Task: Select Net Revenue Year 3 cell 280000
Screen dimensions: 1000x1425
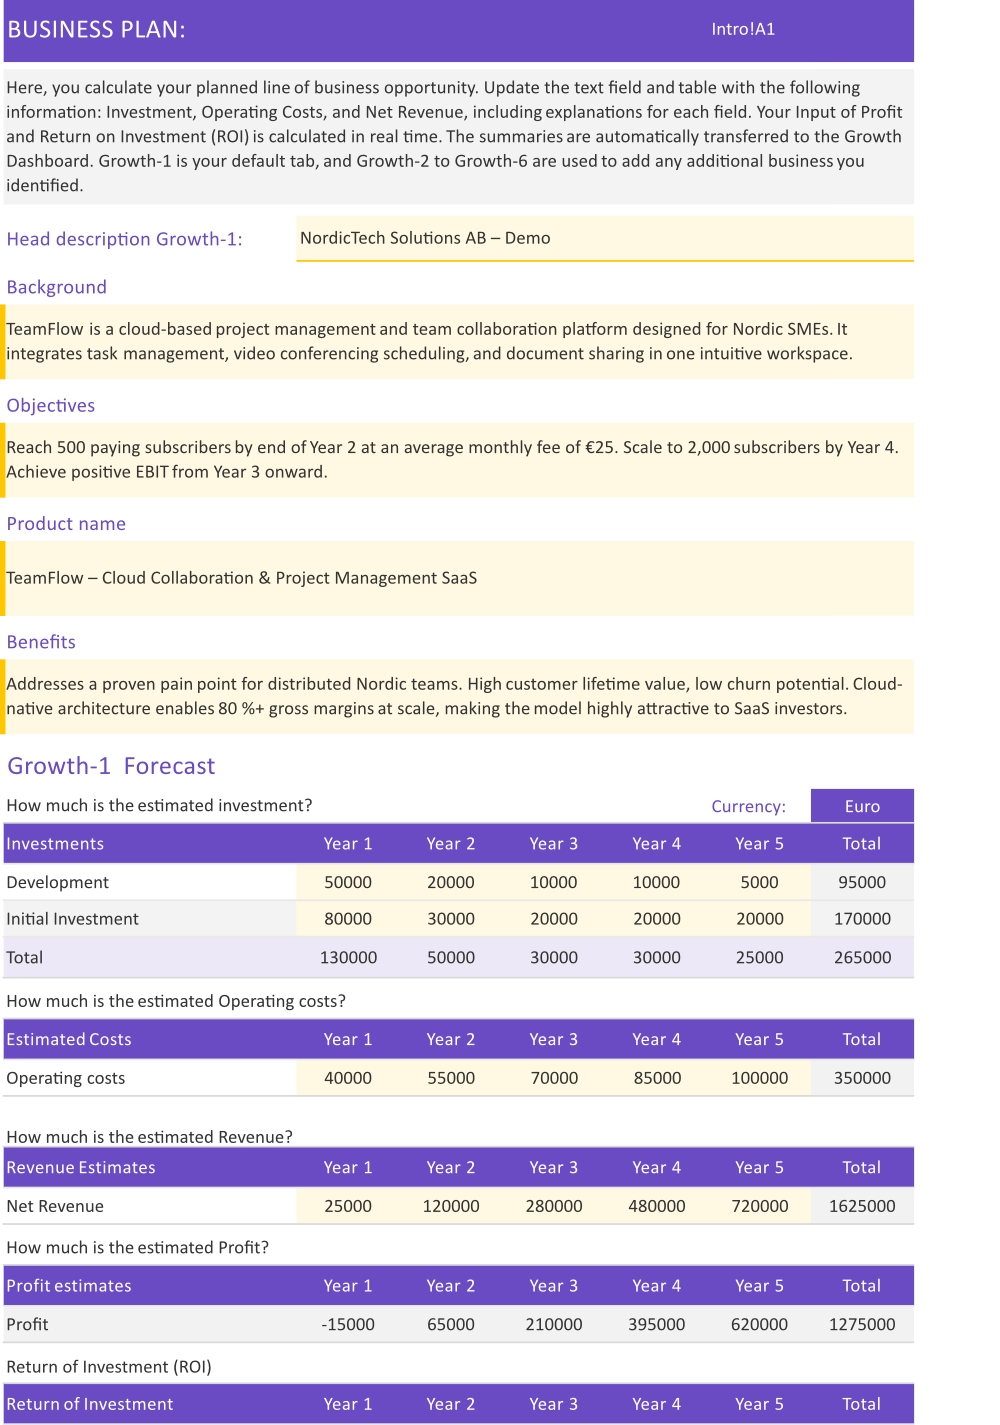Action: click(x=554, y=1206)
